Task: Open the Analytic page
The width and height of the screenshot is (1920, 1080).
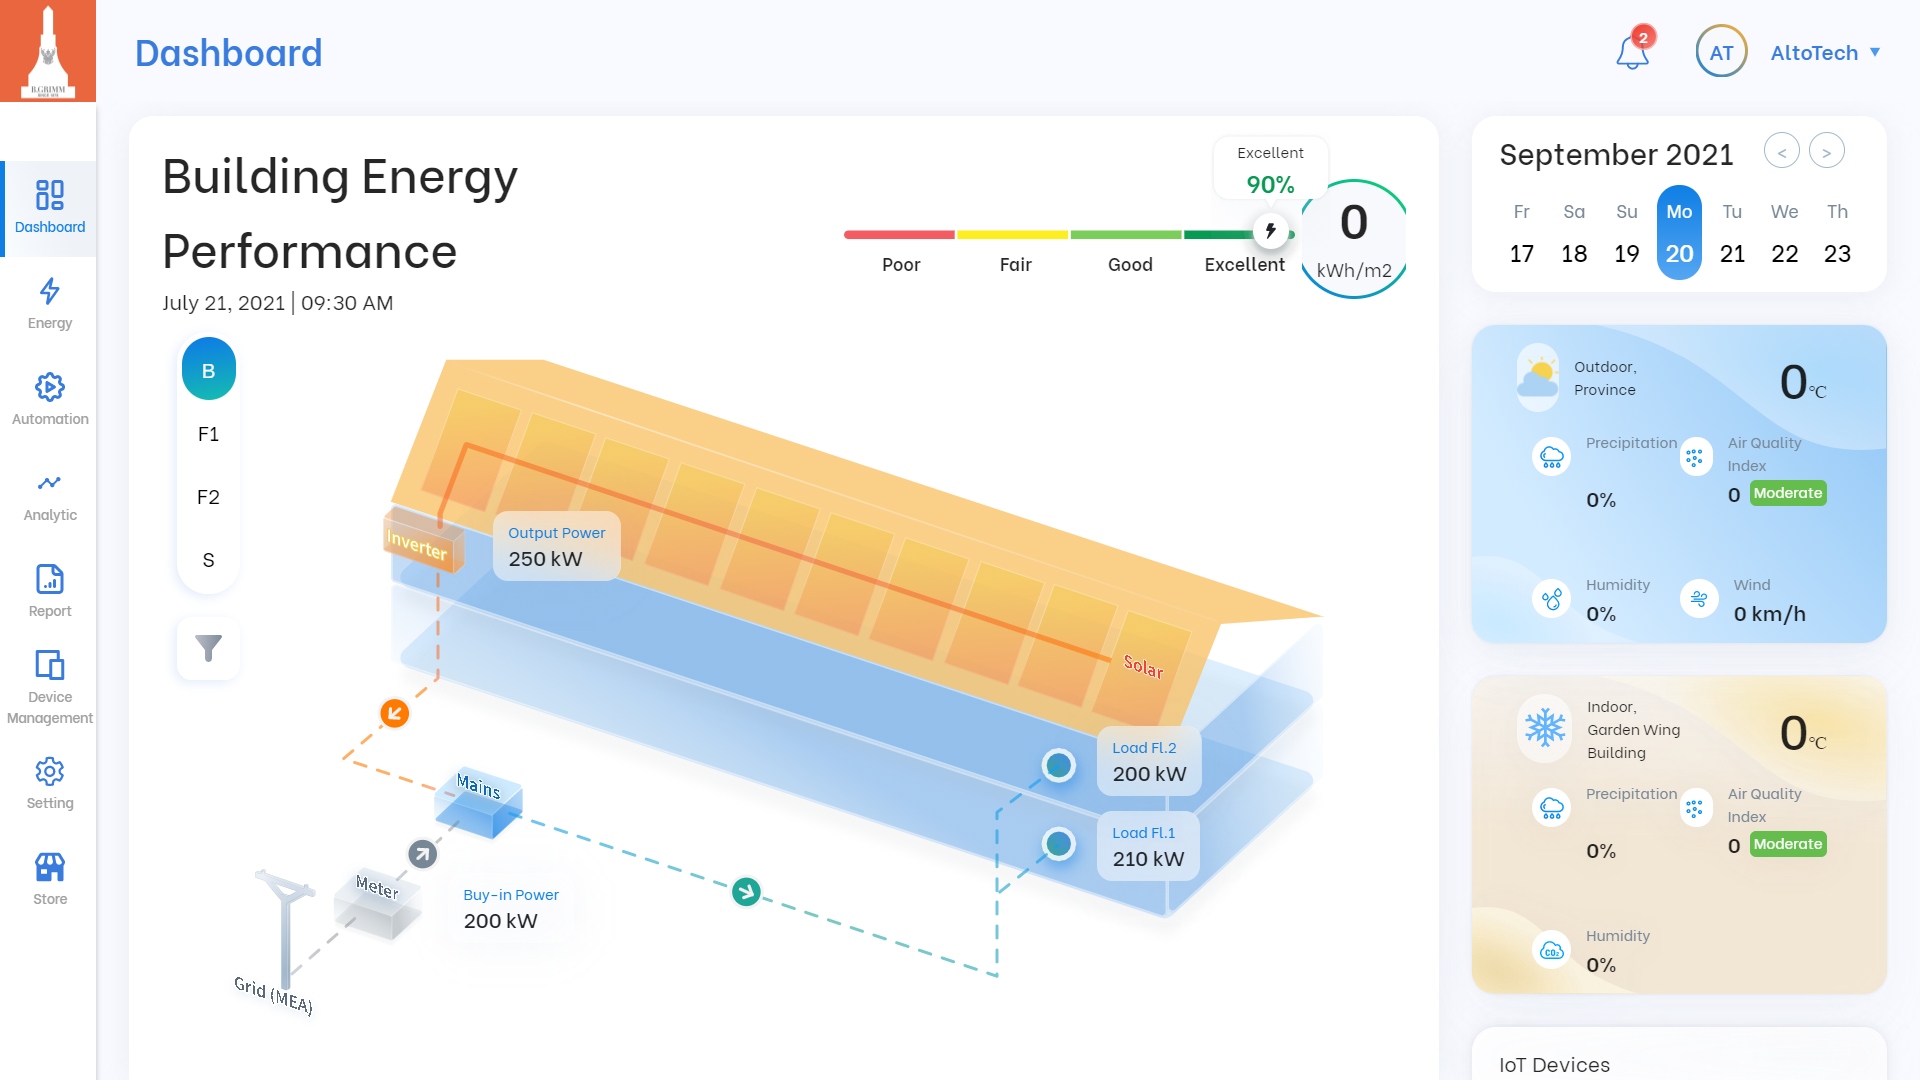Action: (50, 496)
